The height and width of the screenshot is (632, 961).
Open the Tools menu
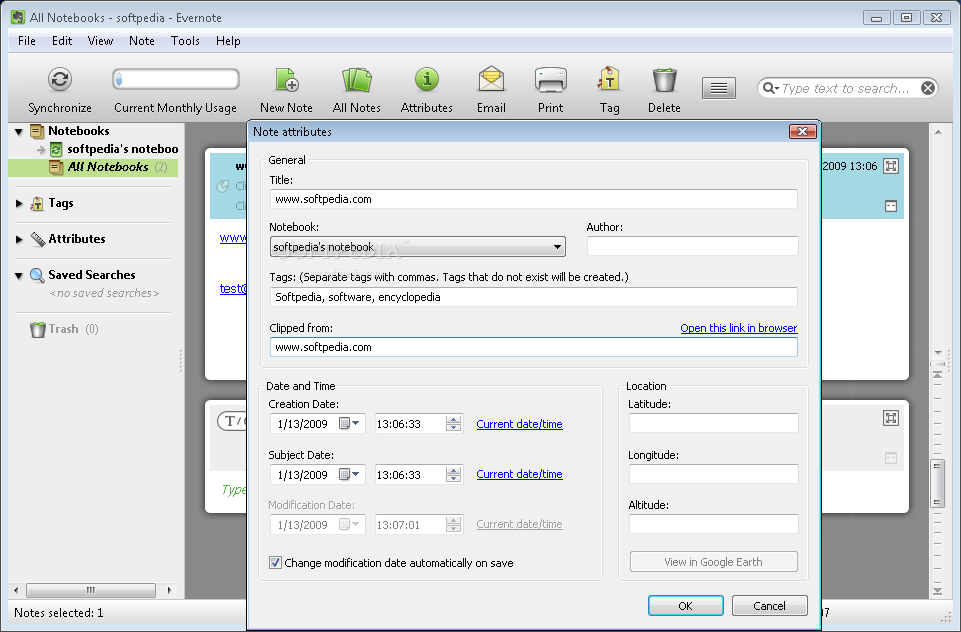click(x=185, y=41)
